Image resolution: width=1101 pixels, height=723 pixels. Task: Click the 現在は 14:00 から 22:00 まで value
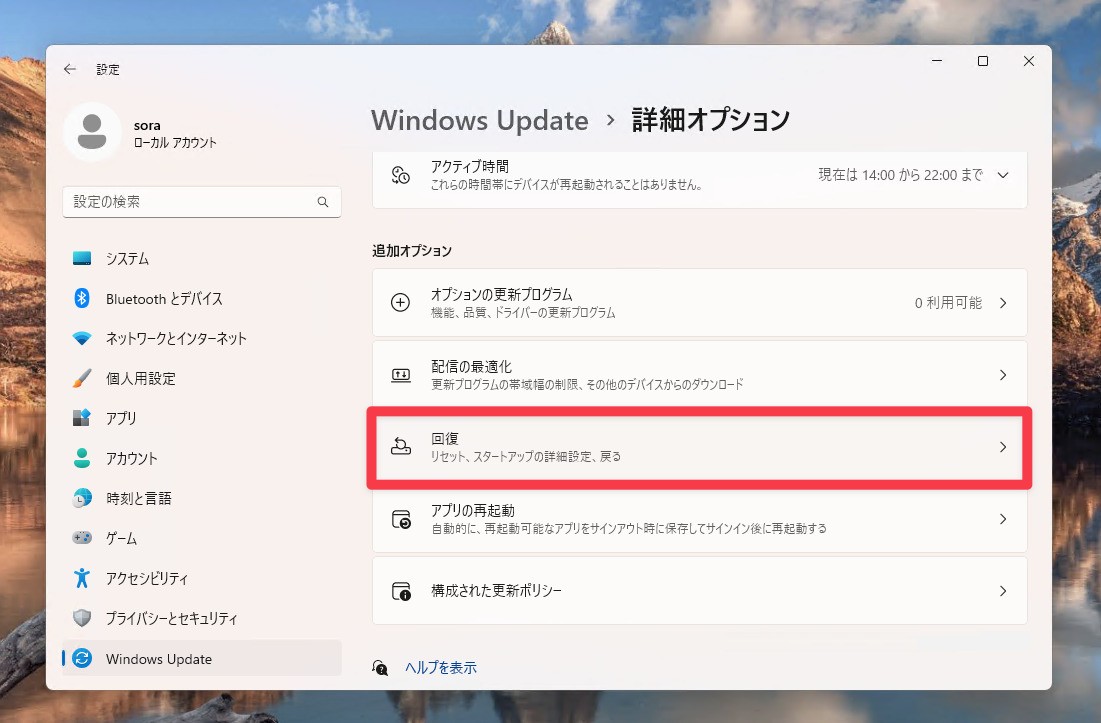(x=900, y=175)
